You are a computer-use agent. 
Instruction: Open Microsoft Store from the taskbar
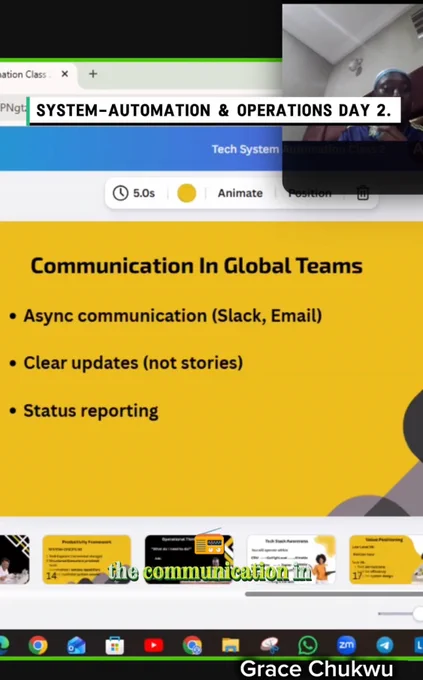(115, 646)
